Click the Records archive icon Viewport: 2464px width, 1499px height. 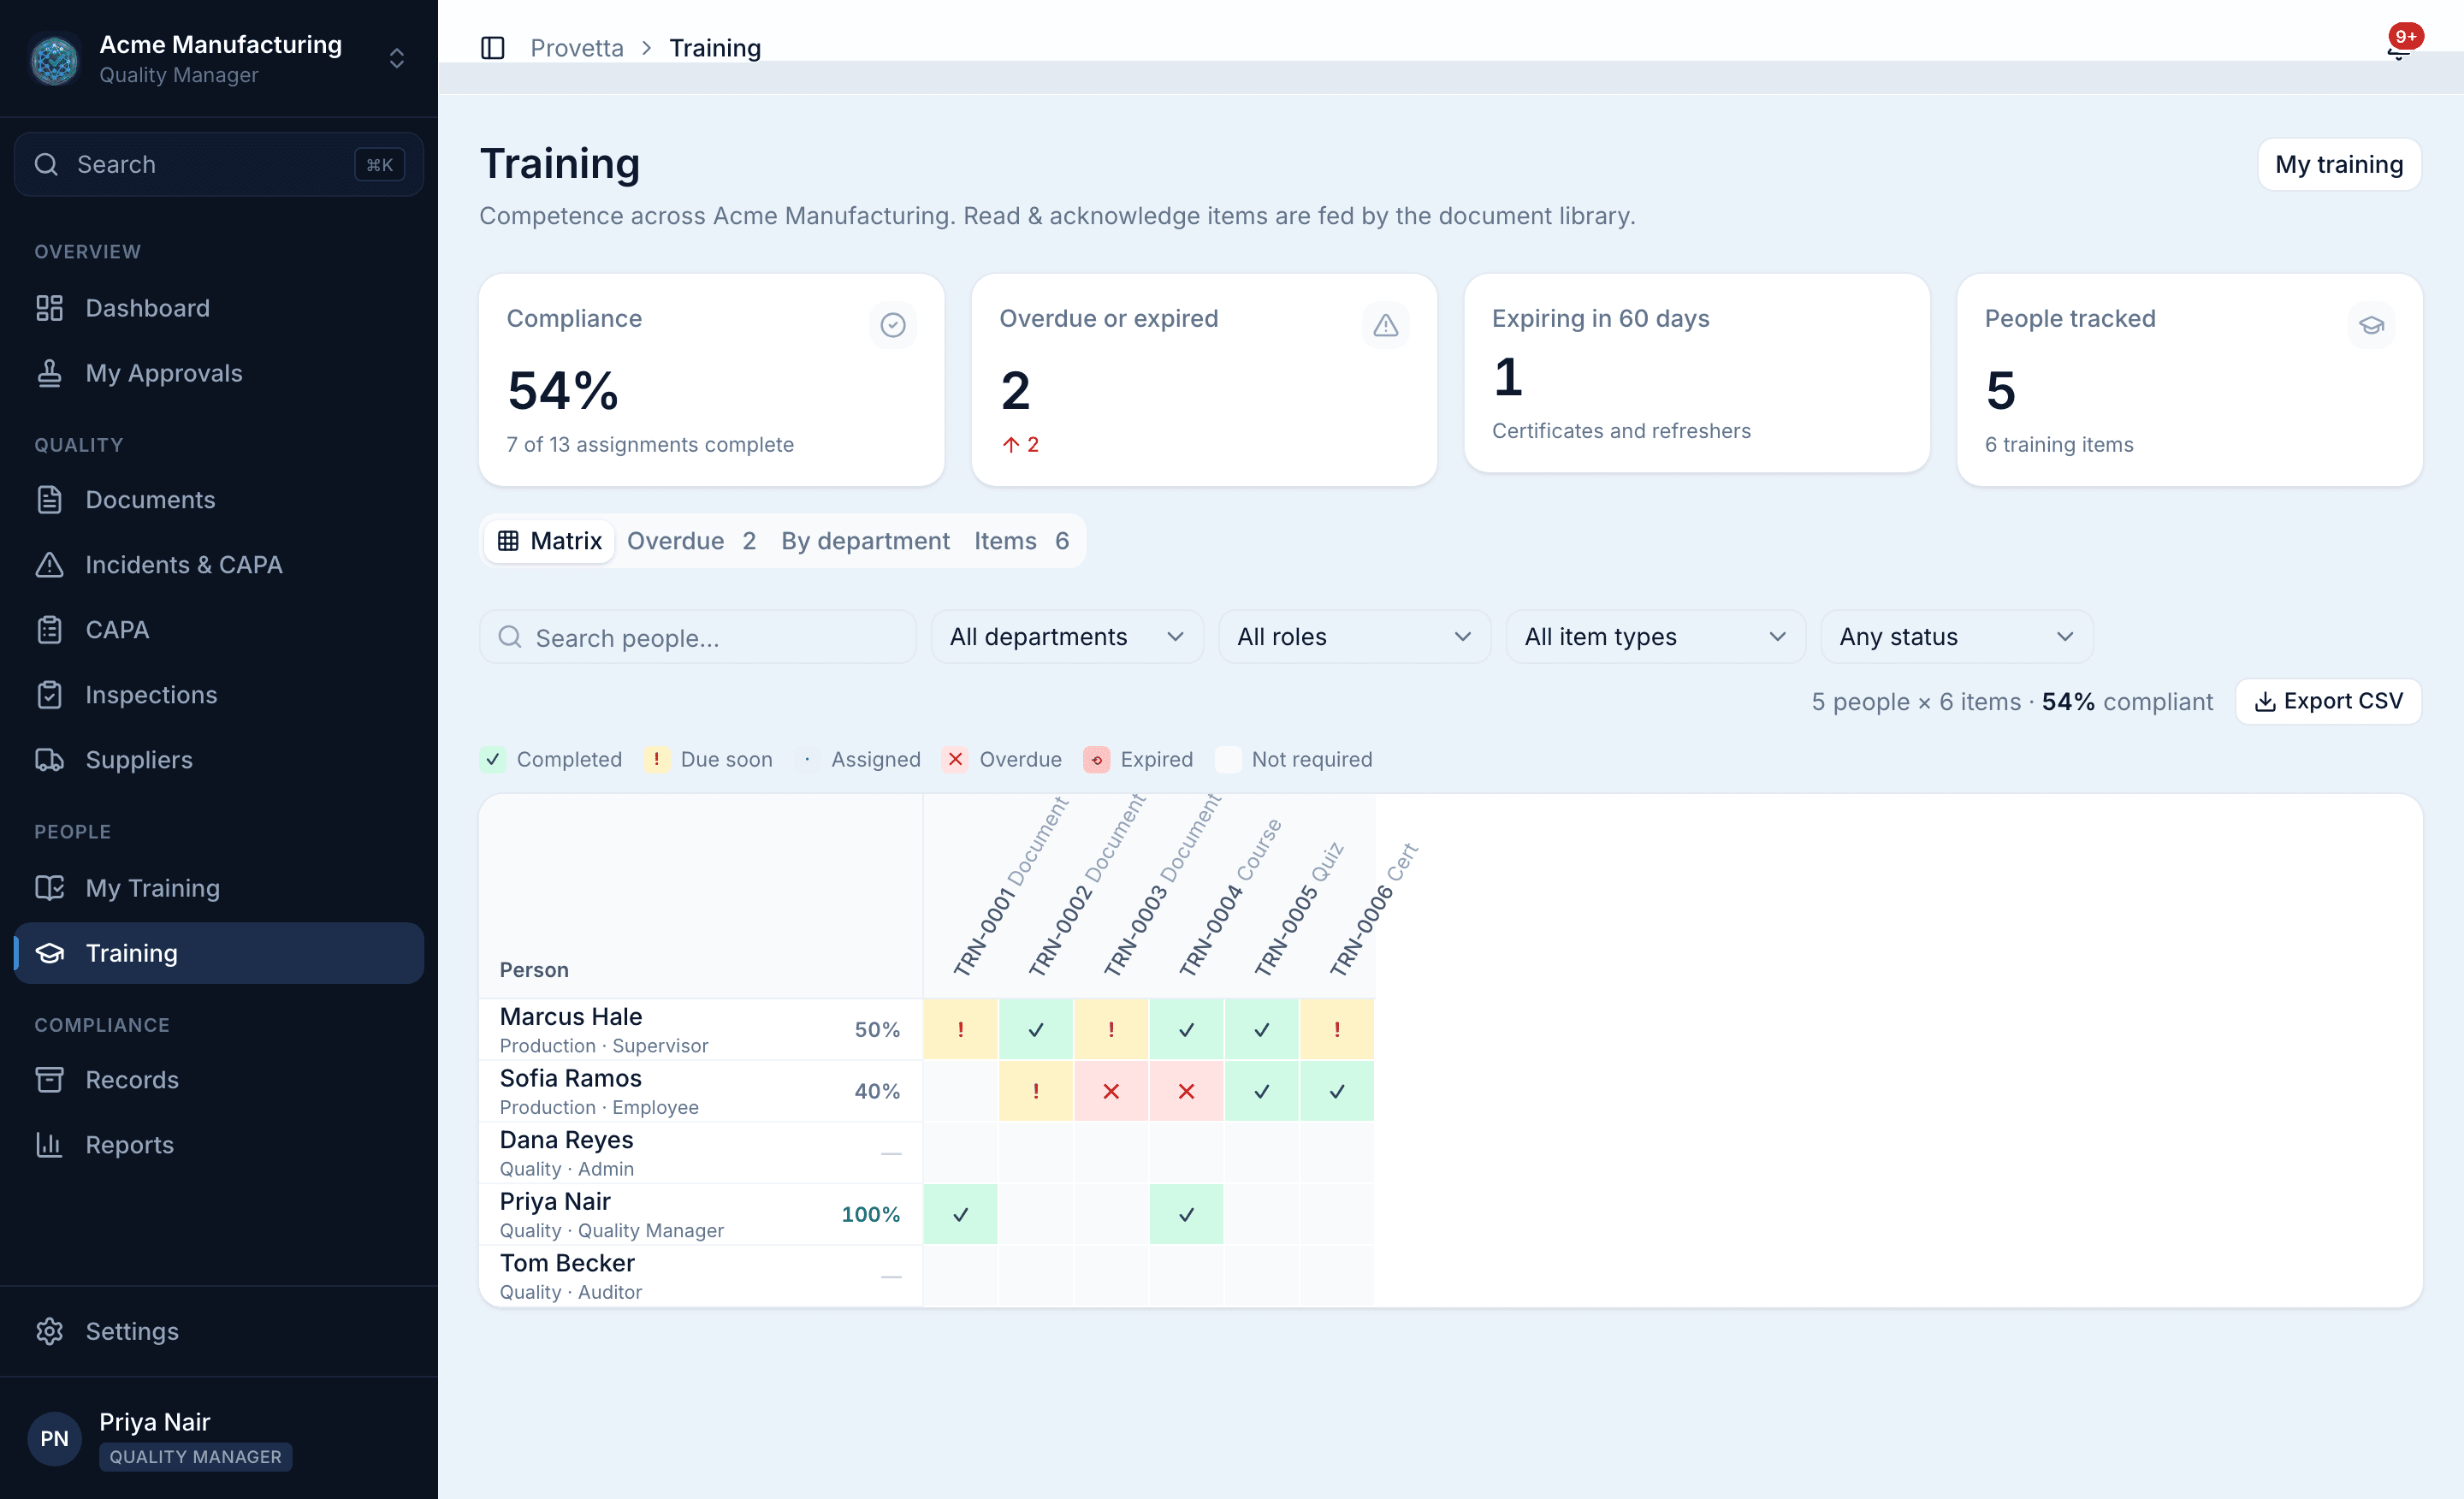[x=49, y=1080]
